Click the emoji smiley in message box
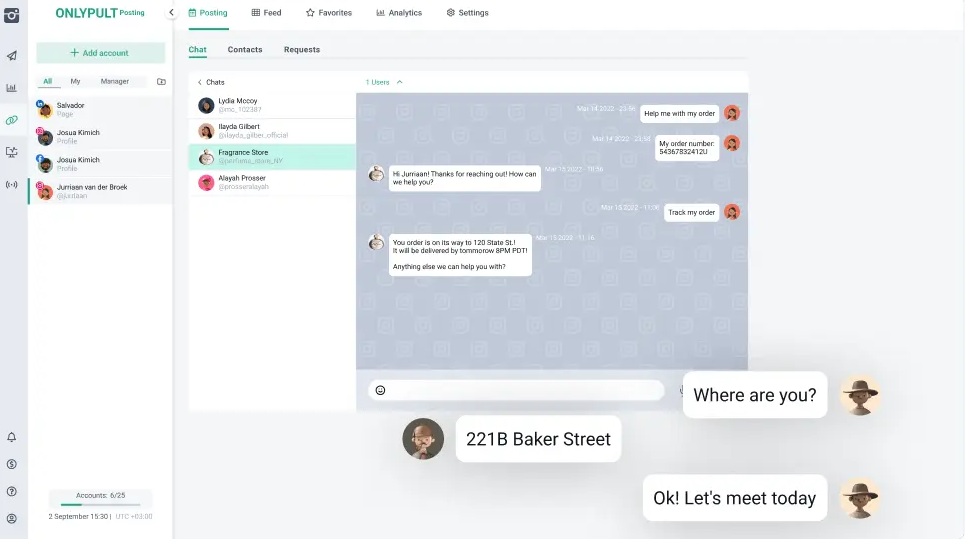Viewport: 965px width, 539px height. point(380,390)
